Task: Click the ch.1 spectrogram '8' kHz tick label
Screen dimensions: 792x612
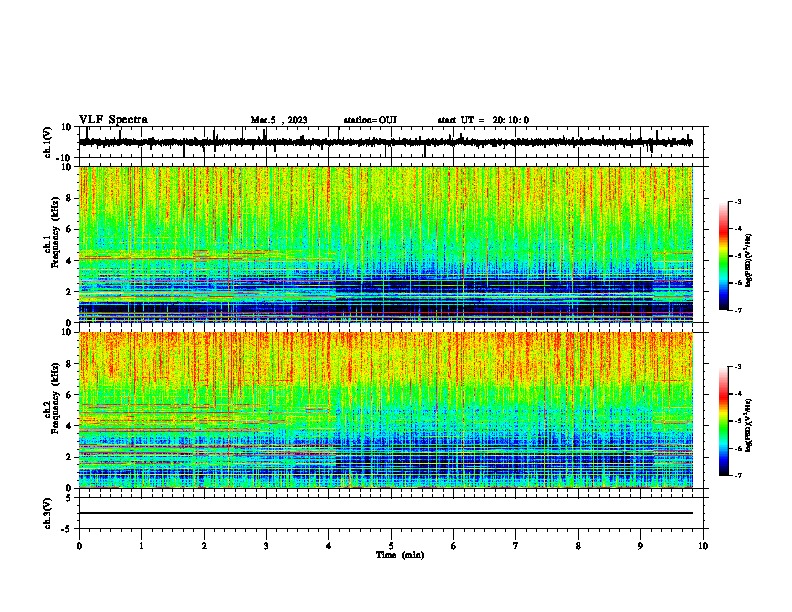Action: pyautogui.click(x=69, y=198)
